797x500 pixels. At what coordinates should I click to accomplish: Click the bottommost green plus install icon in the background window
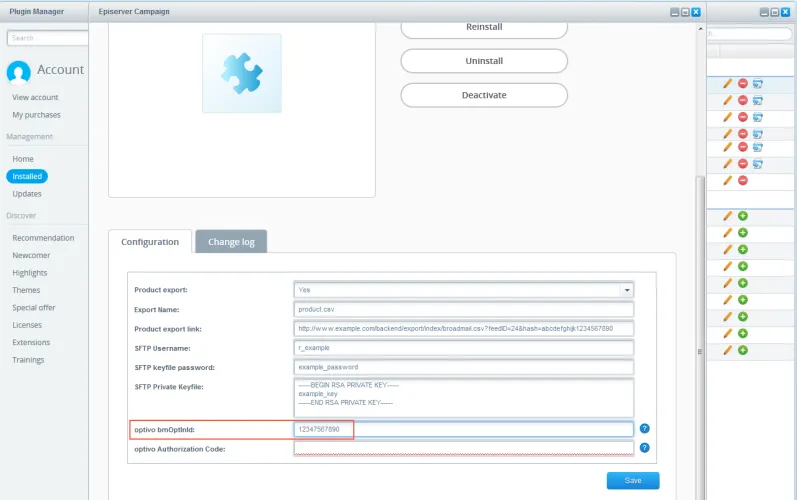click(x=743, y=350)
